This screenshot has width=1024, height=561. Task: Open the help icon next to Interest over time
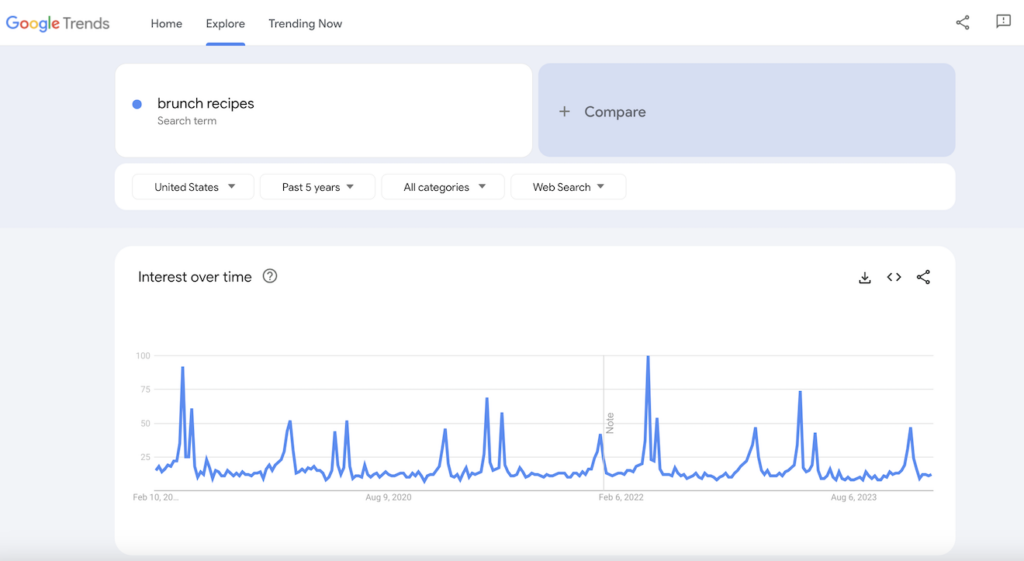point(270,276)
